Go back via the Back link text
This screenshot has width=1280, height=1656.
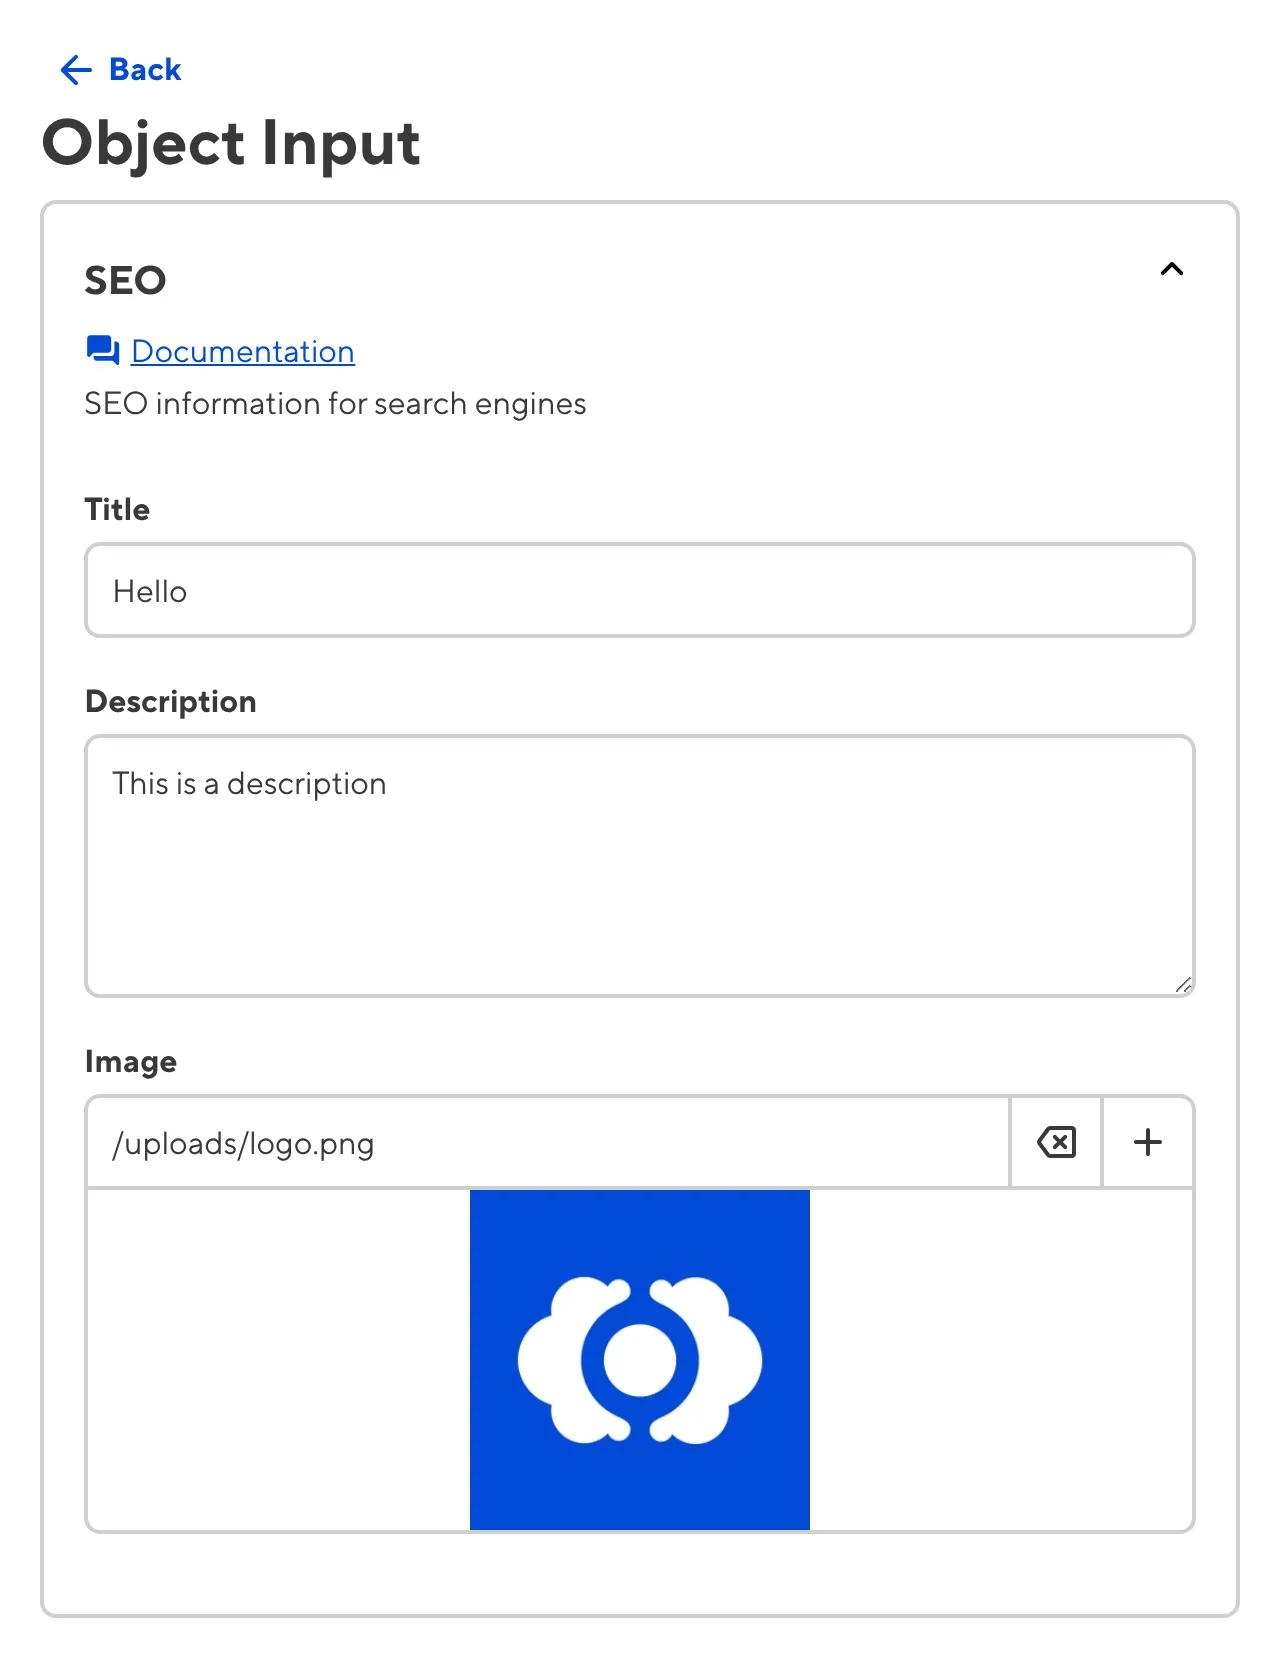point(145,70)
